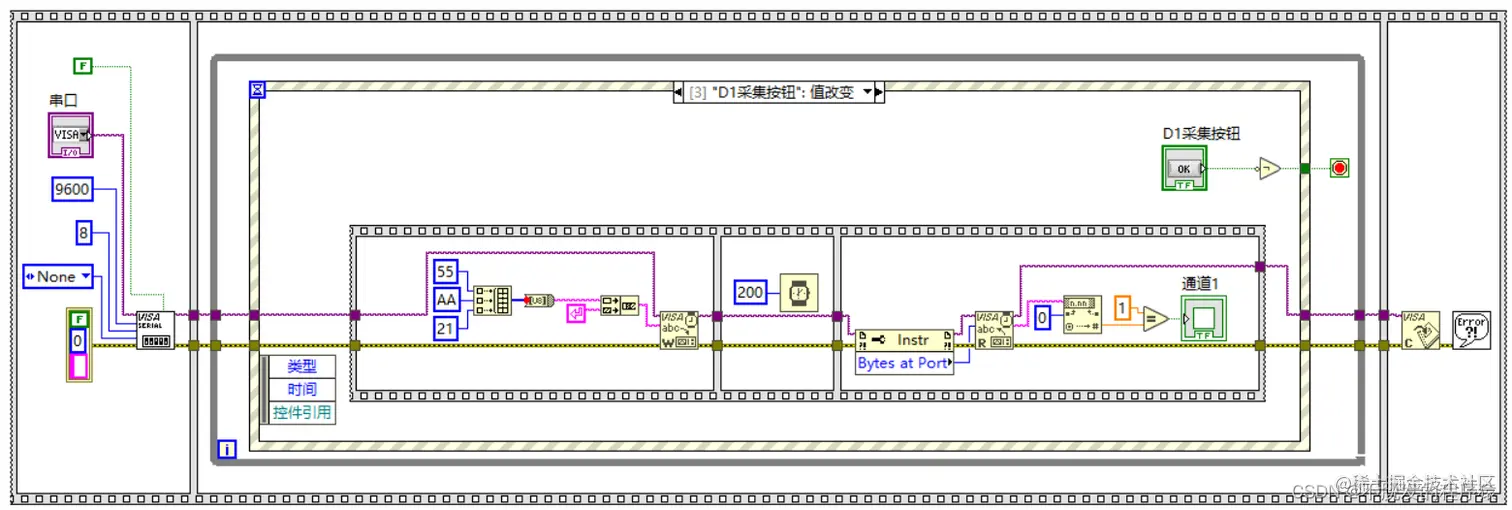
Task: Click the 串口 label text
Action: pyautogui.click(x=63, y=100)
